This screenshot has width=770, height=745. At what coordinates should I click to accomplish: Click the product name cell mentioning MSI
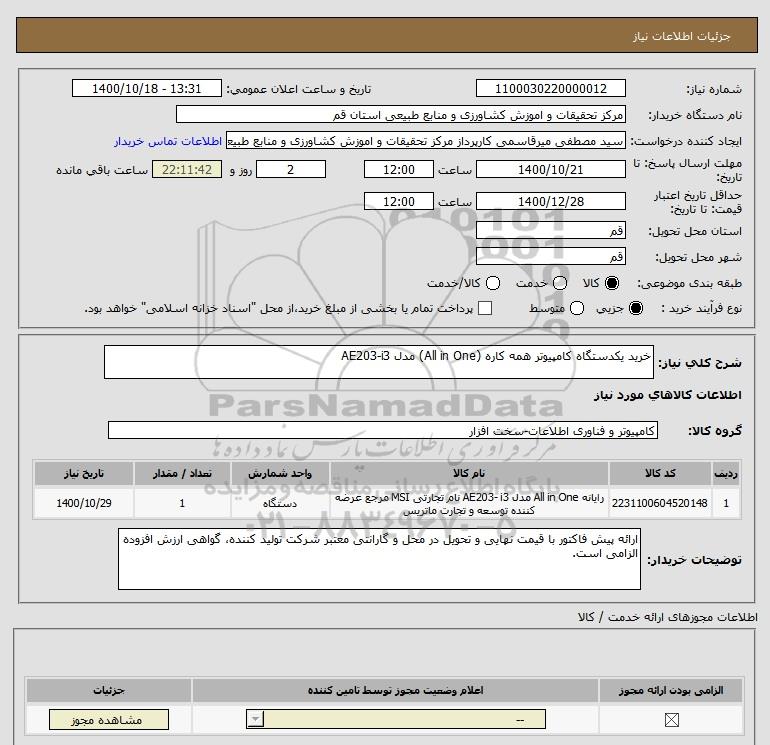pos(469,503)
